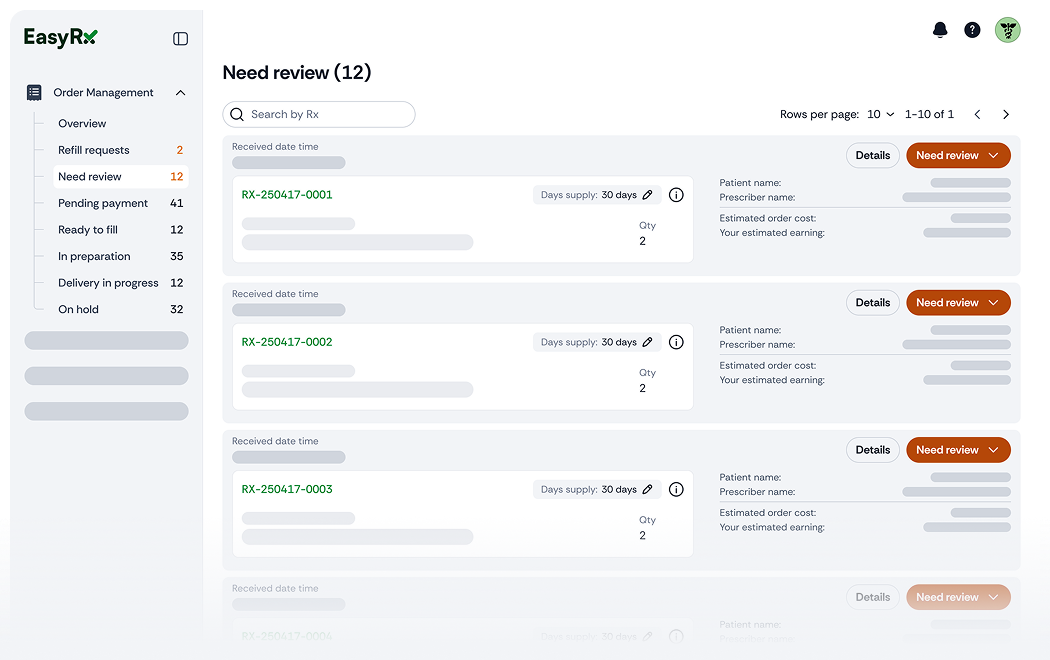
Task: Go to next page arrow
Action: (x=1006, y=114)
